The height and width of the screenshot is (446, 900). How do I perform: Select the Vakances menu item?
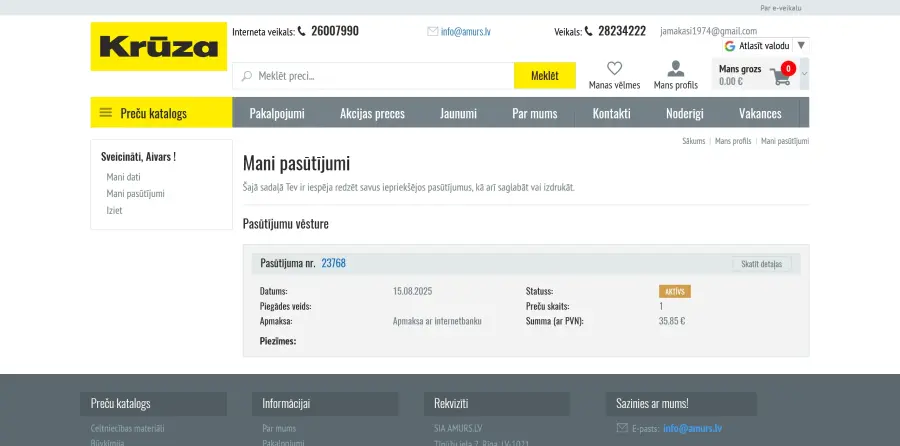(760, 113)
